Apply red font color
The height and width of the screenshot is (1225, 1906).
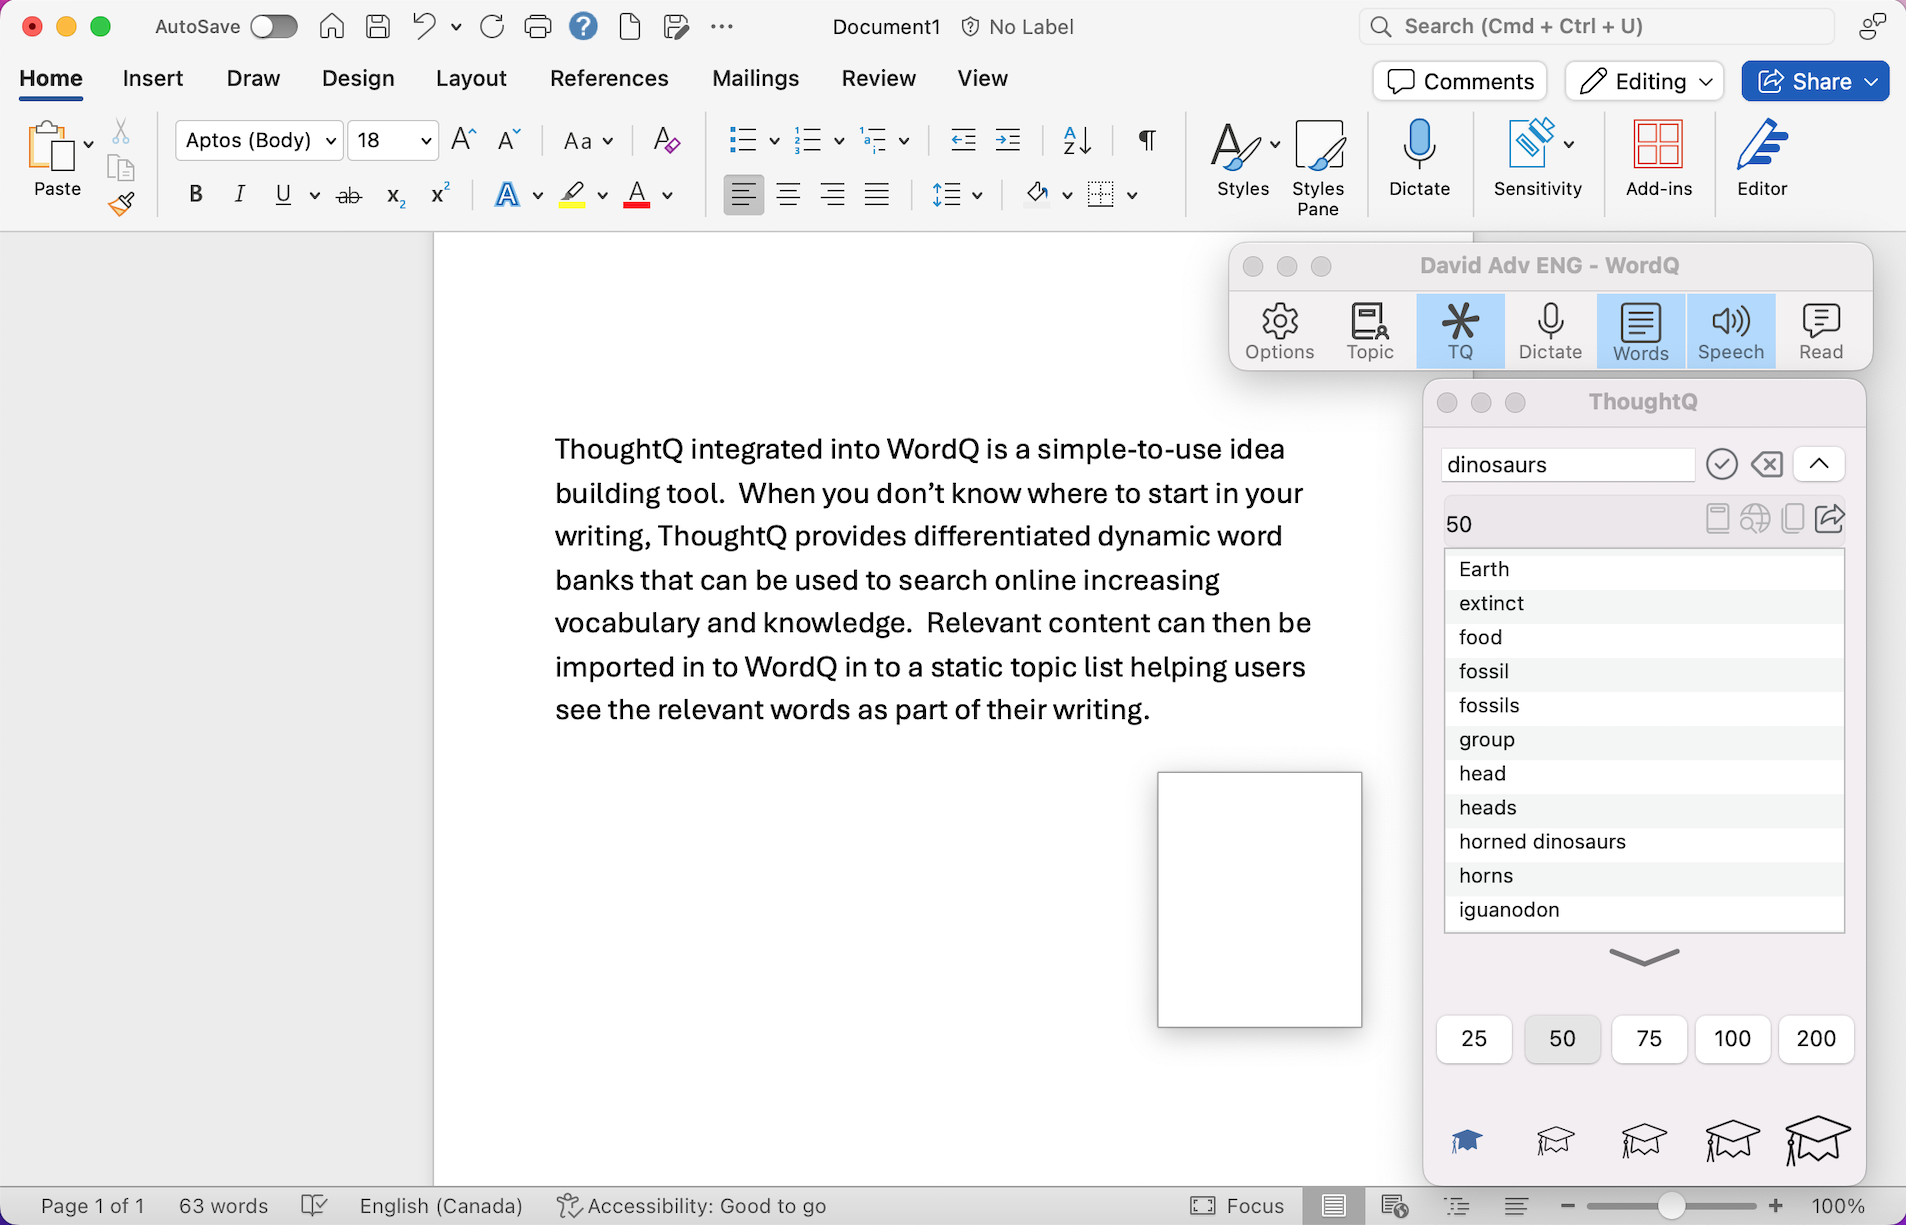click(637, 194)
